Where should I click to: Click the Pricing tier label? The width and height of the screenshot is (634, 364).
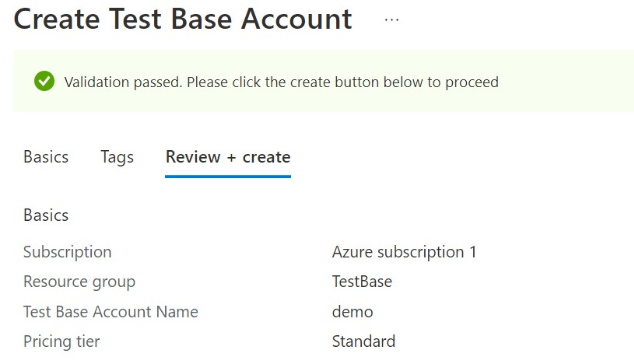(x=61, y=341)
